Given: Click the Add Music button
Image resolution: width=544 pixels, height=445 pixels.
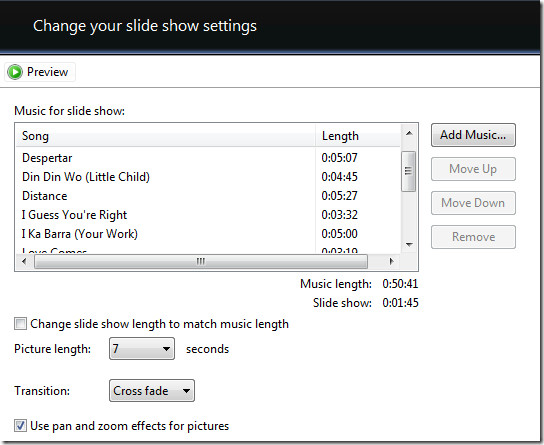Looking at the screenshot, I should [x=473, y=135].
